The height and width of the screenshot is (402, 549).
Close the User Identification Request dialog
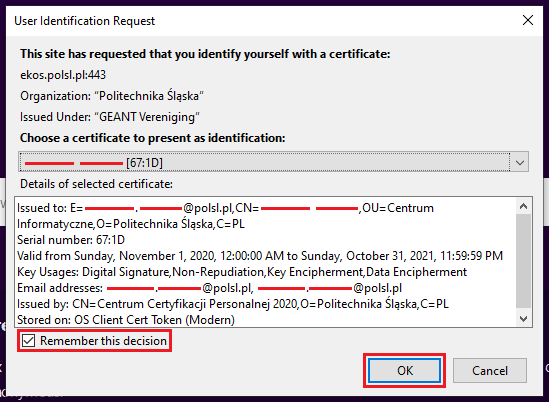[x=528, y=20]
